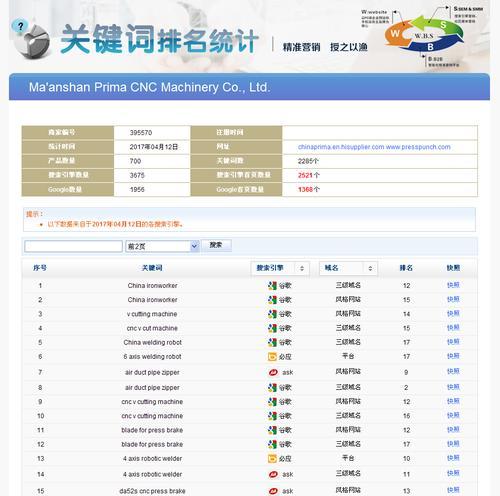Click keyword cnc v cut machine

click(x=152, y=328)
